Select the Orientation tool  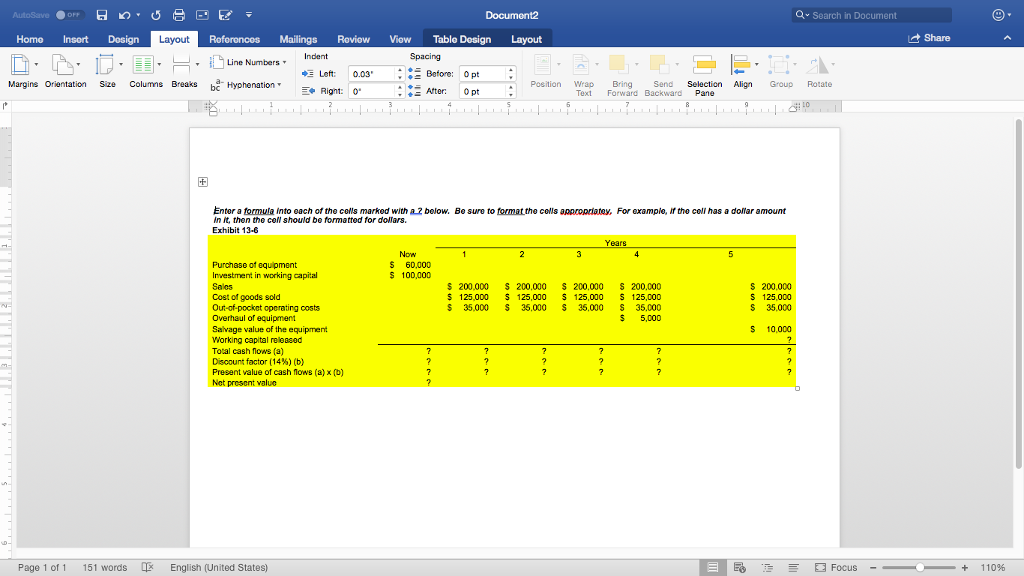point(65,72)
